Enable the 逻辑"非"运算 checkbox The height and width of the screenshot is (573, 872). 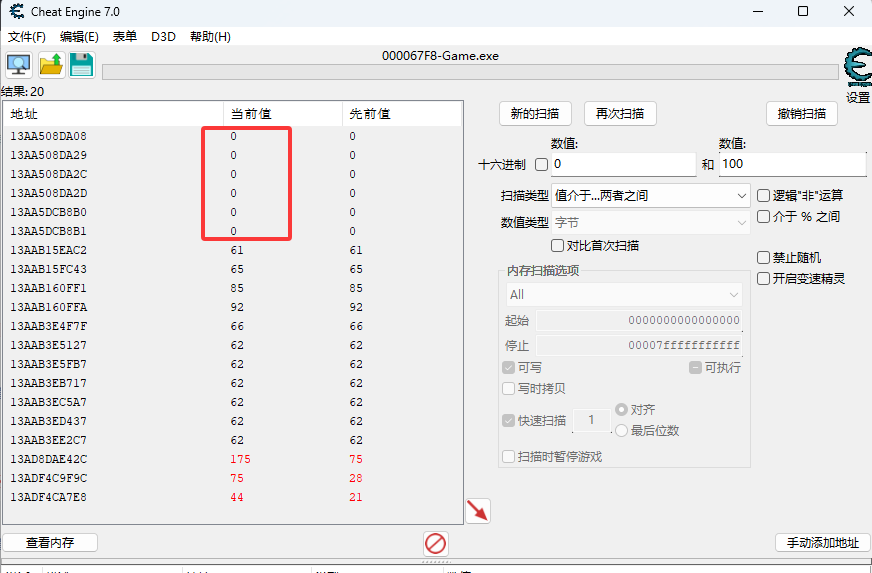(764, 195)
